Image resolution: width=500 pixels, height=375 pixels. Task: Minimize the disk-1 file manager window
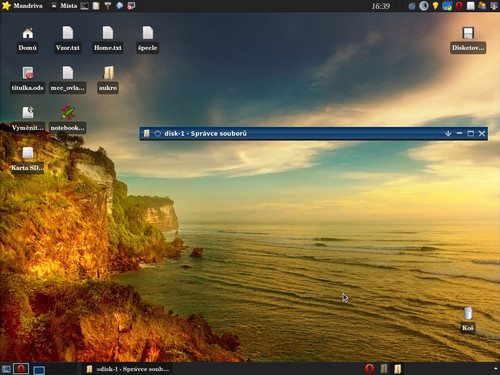(x=459, y=133)
